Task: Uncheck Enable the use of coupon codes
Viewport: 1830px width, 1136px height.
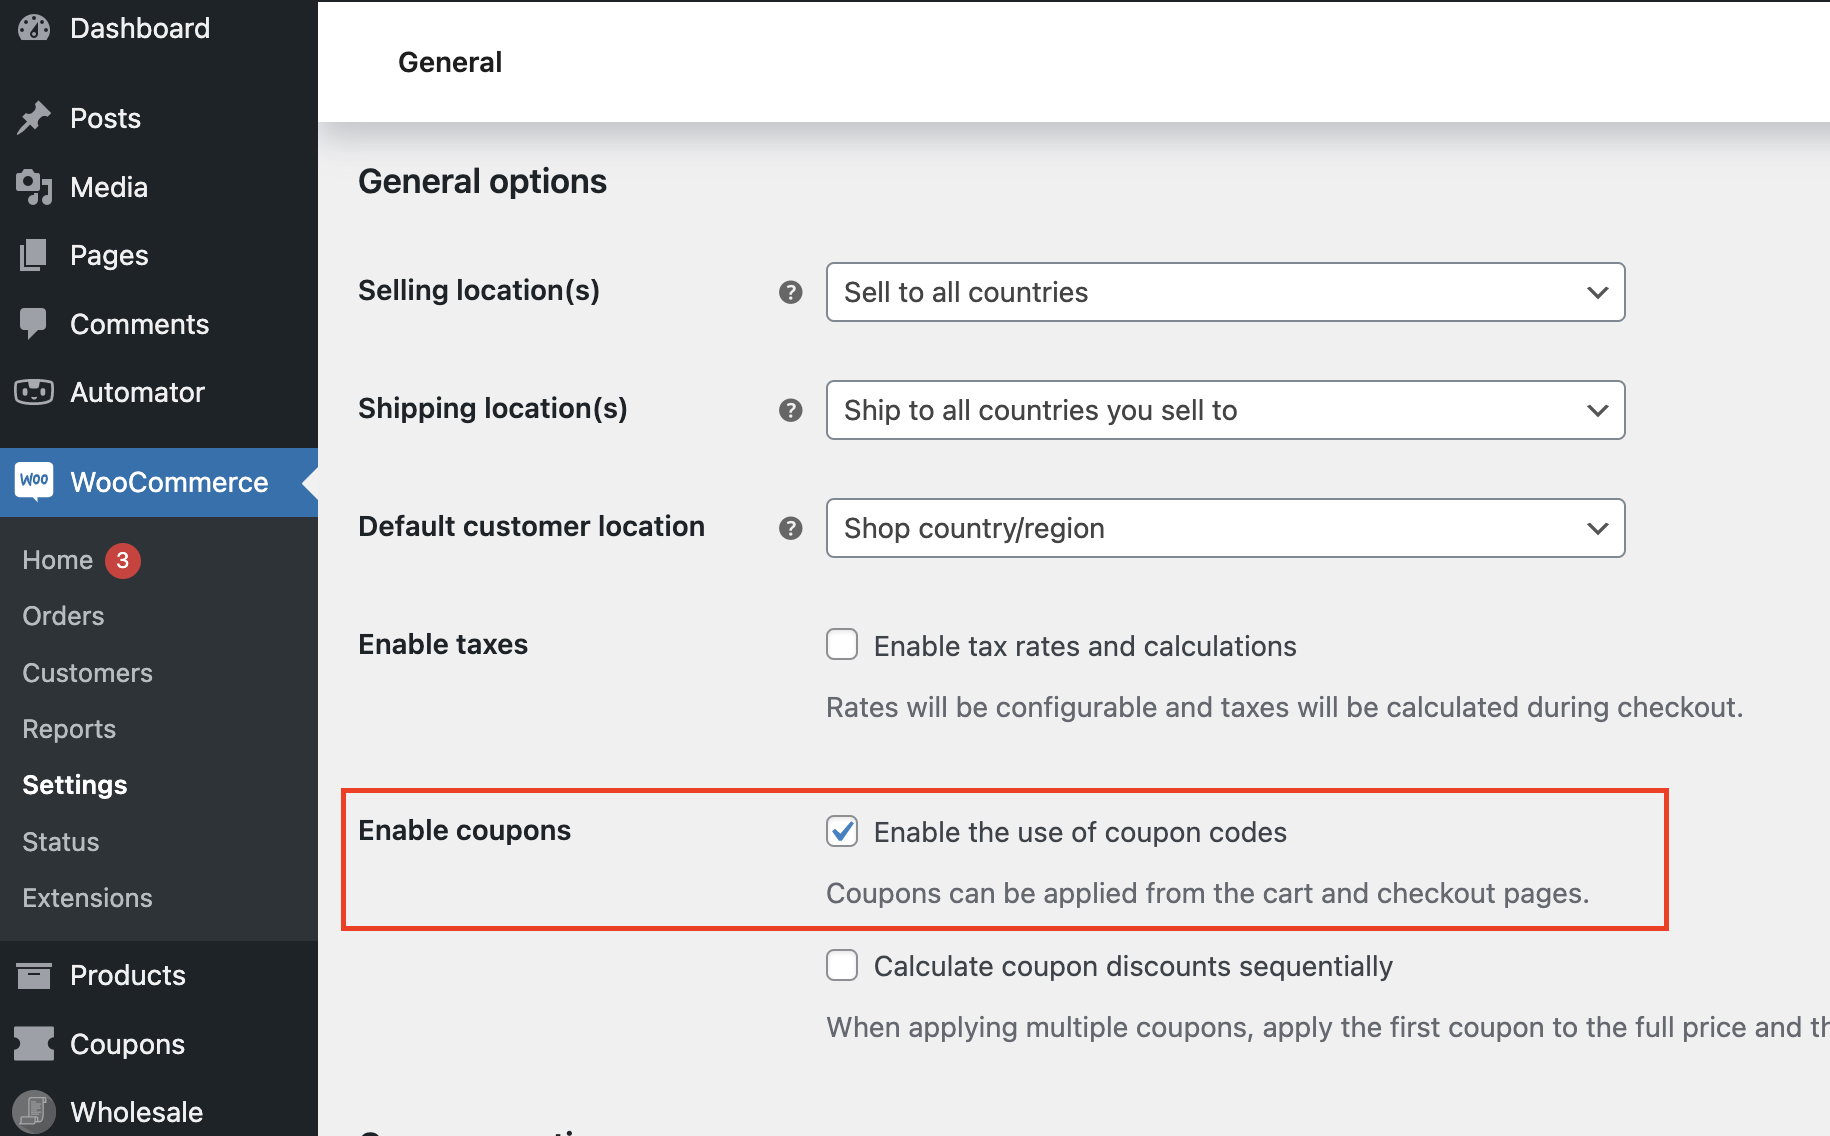Action: (x=842, y=831)
